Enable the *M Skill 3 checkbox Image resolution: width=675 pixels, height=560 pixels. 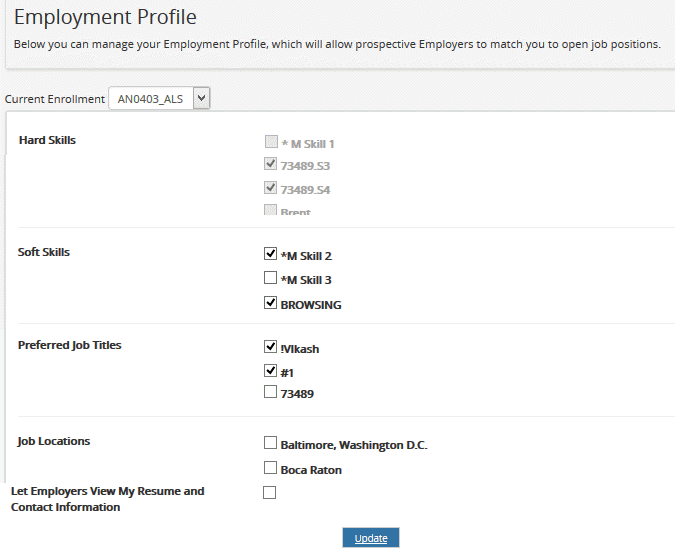[x=270, y=278]
